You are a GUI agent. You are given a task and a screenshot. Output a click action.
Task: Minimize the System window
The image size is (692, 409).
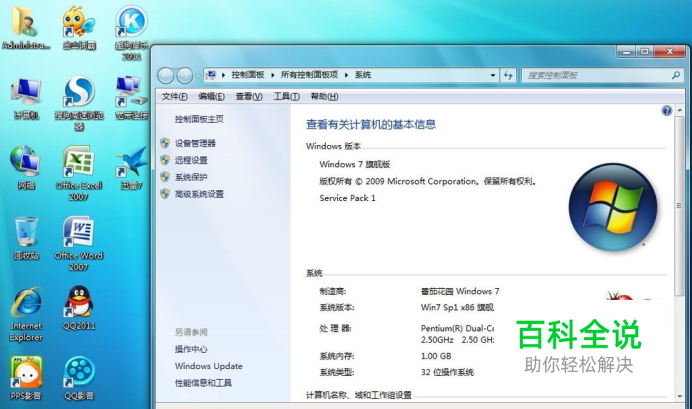pyautogui.click(x=626, y=52)
